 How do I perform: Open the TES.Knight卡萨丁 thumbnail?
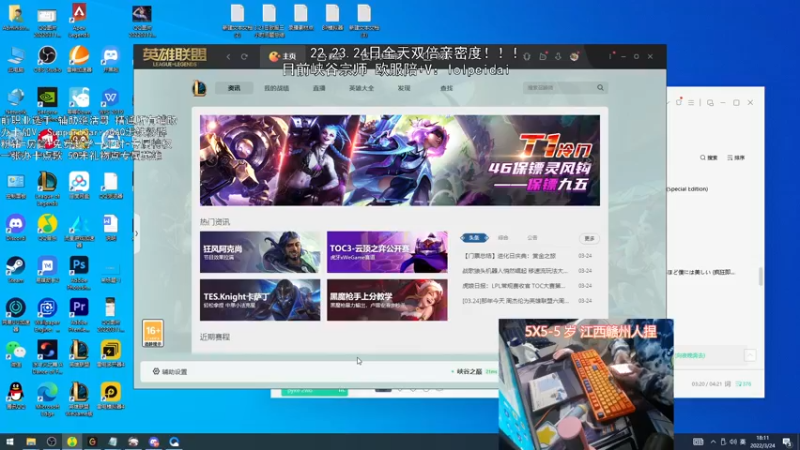[260, 300]
